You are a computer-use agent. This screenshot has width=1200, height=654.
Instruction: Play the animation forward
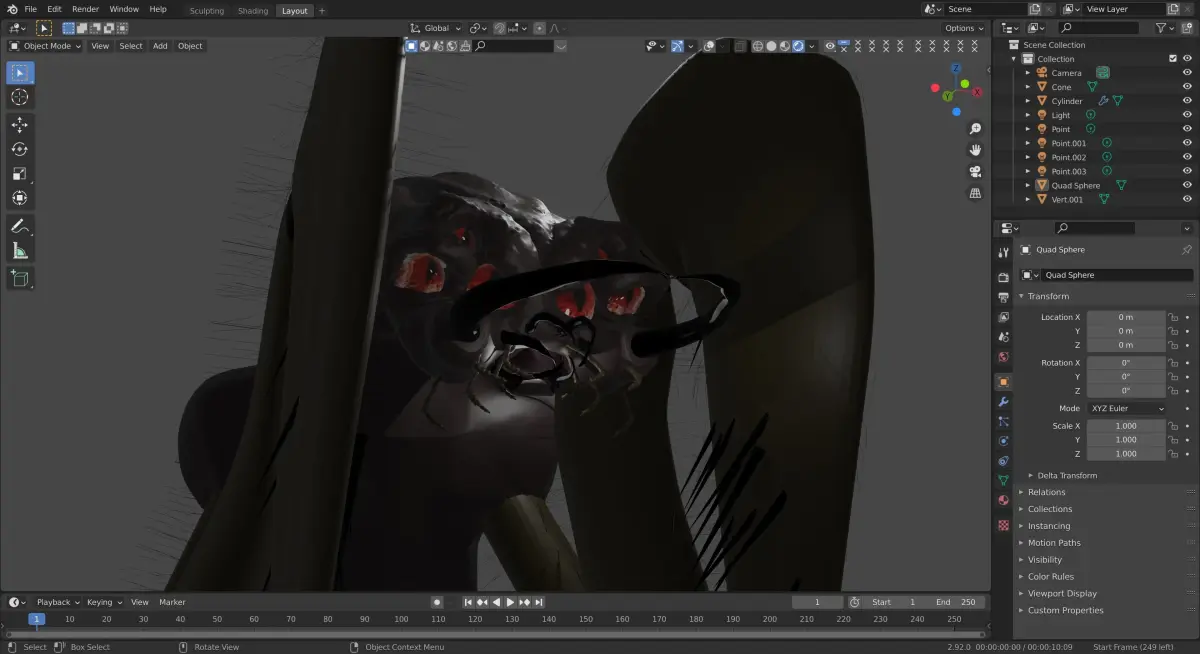(x=510, y=602)
